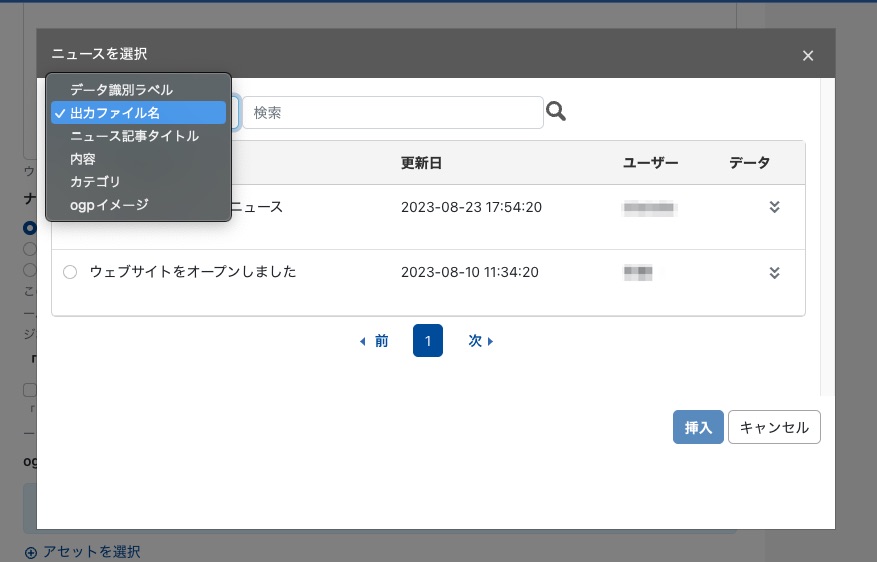Image resolution: width=877 pixels, height=562 pixels.
Task: Go to next page with 次
Action: (481, 341)
